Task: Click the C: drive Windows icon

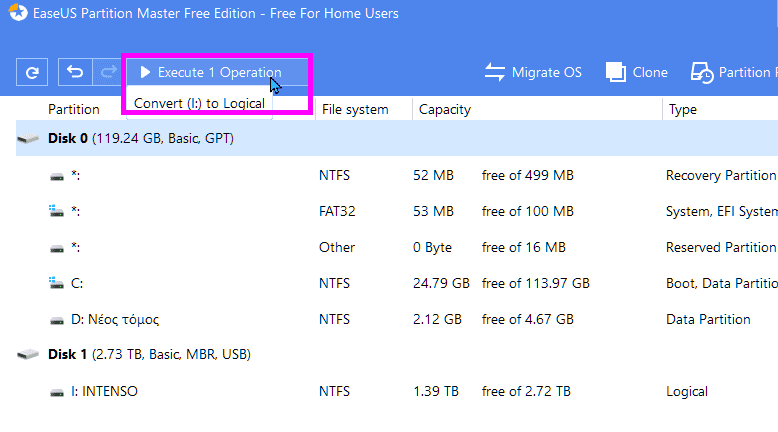Action: [56, 283]
